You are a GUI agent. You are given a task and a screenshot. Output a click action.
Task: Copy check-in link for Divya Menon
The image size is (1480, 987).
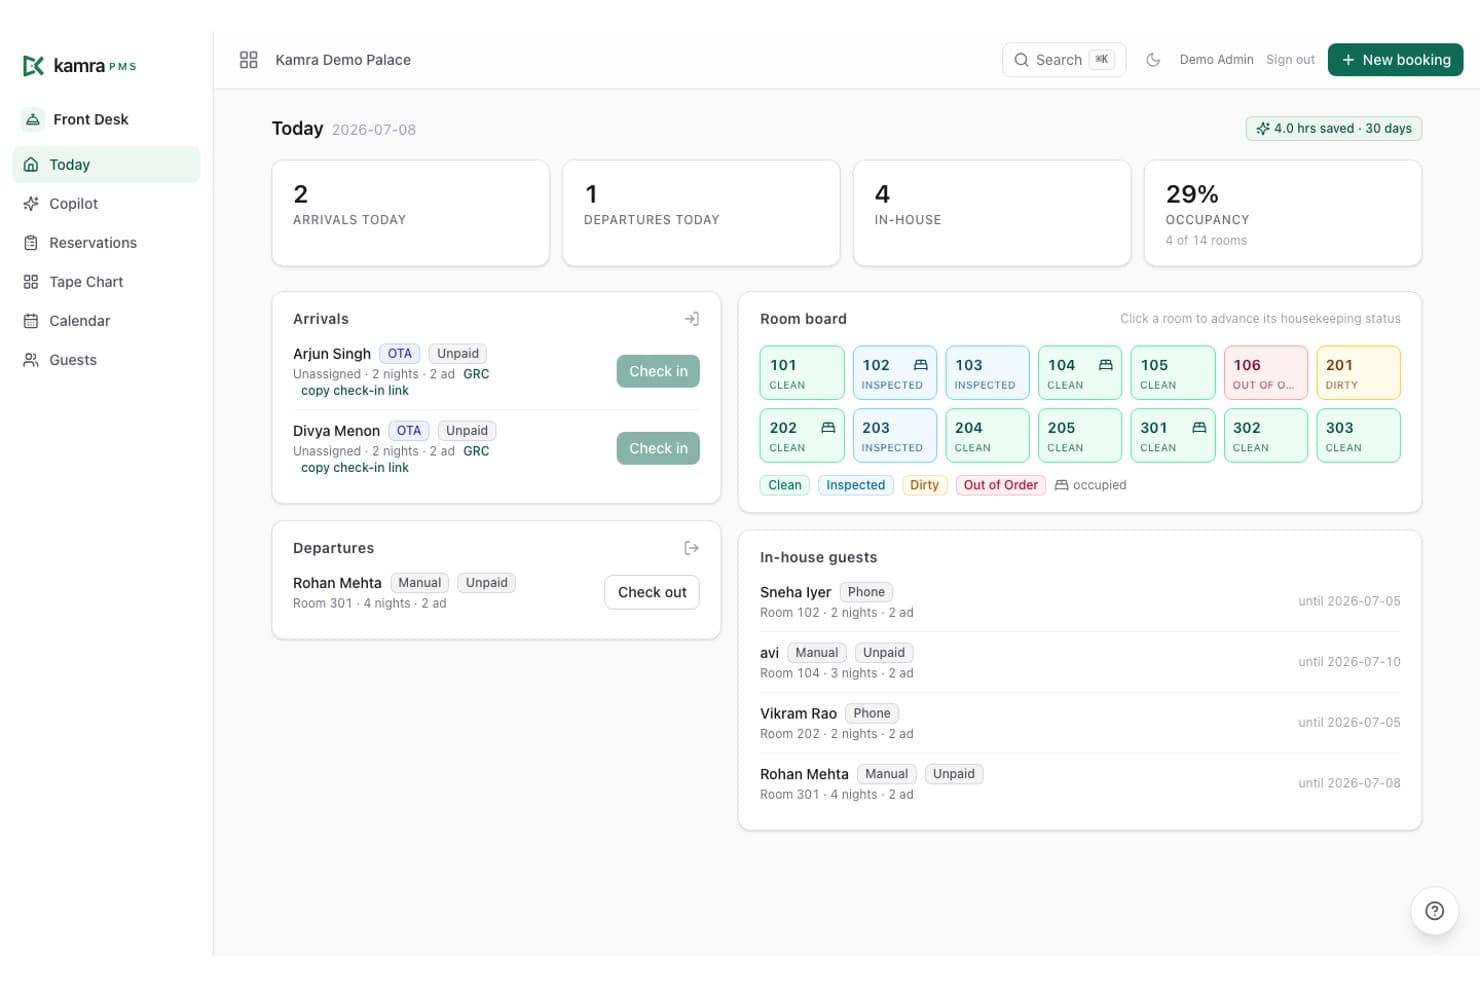click(x=355, y=468)
